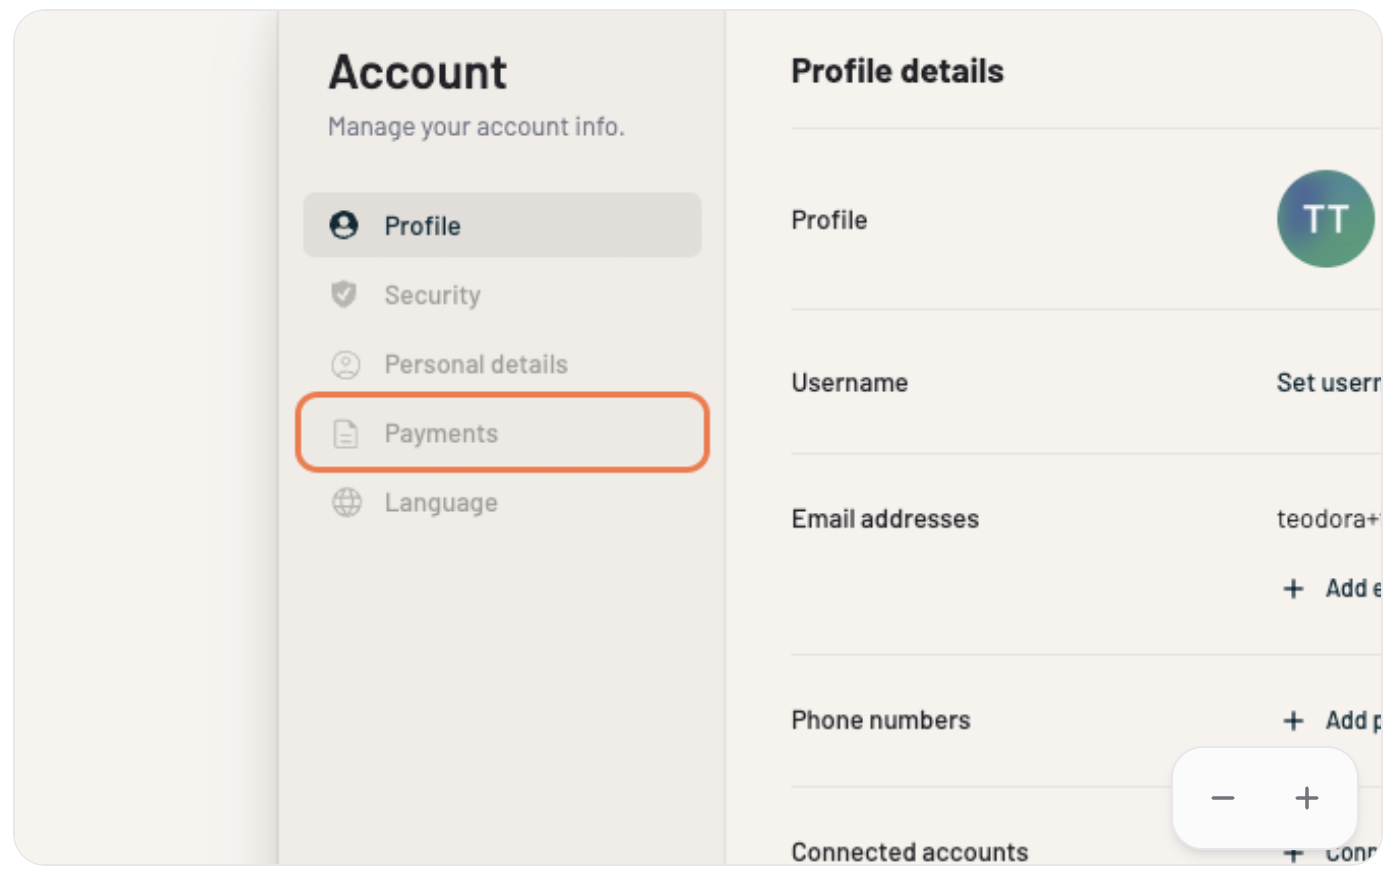
Task: Click the Profile person icon in sidebar
Action: coord(344,225)
